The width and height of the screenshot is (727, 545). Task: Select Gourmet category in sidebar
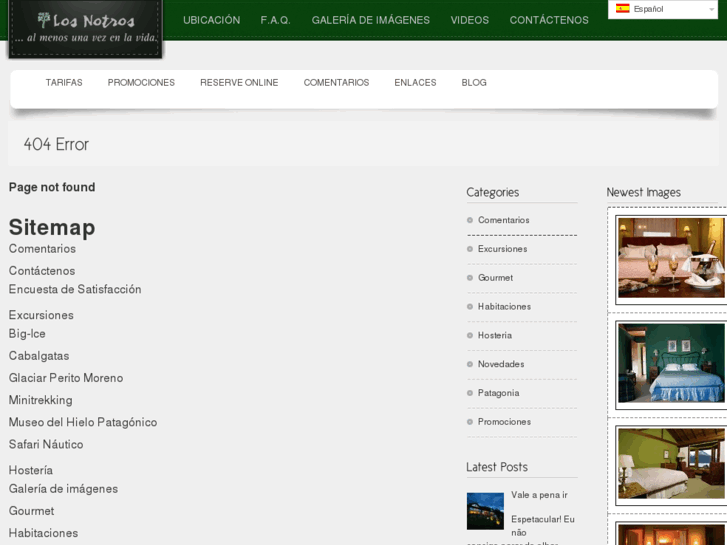[x=496, y=278]
